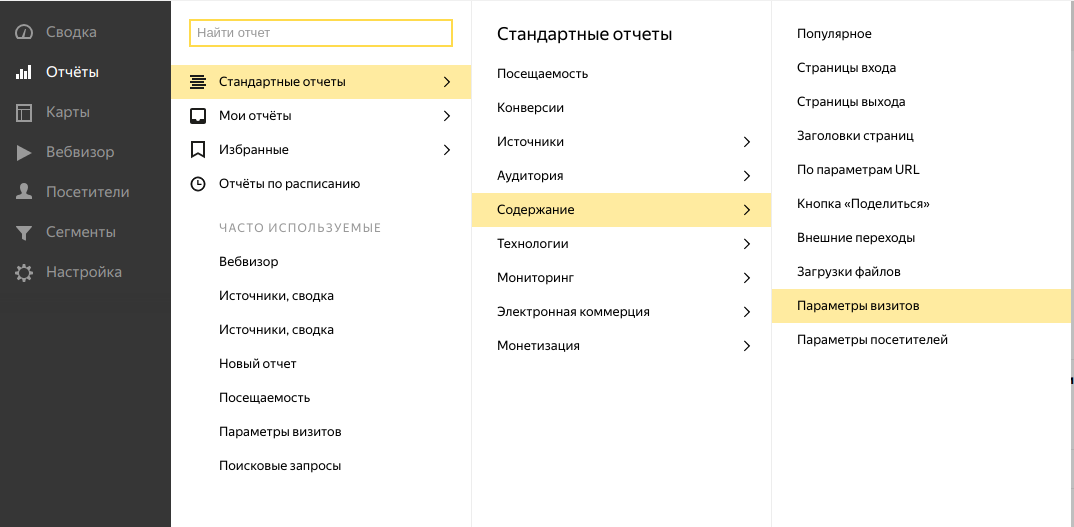Viewport: 1074px width, 527px height.
Task: Click the Найти отчет search field
Action: (x=320, y=33)
